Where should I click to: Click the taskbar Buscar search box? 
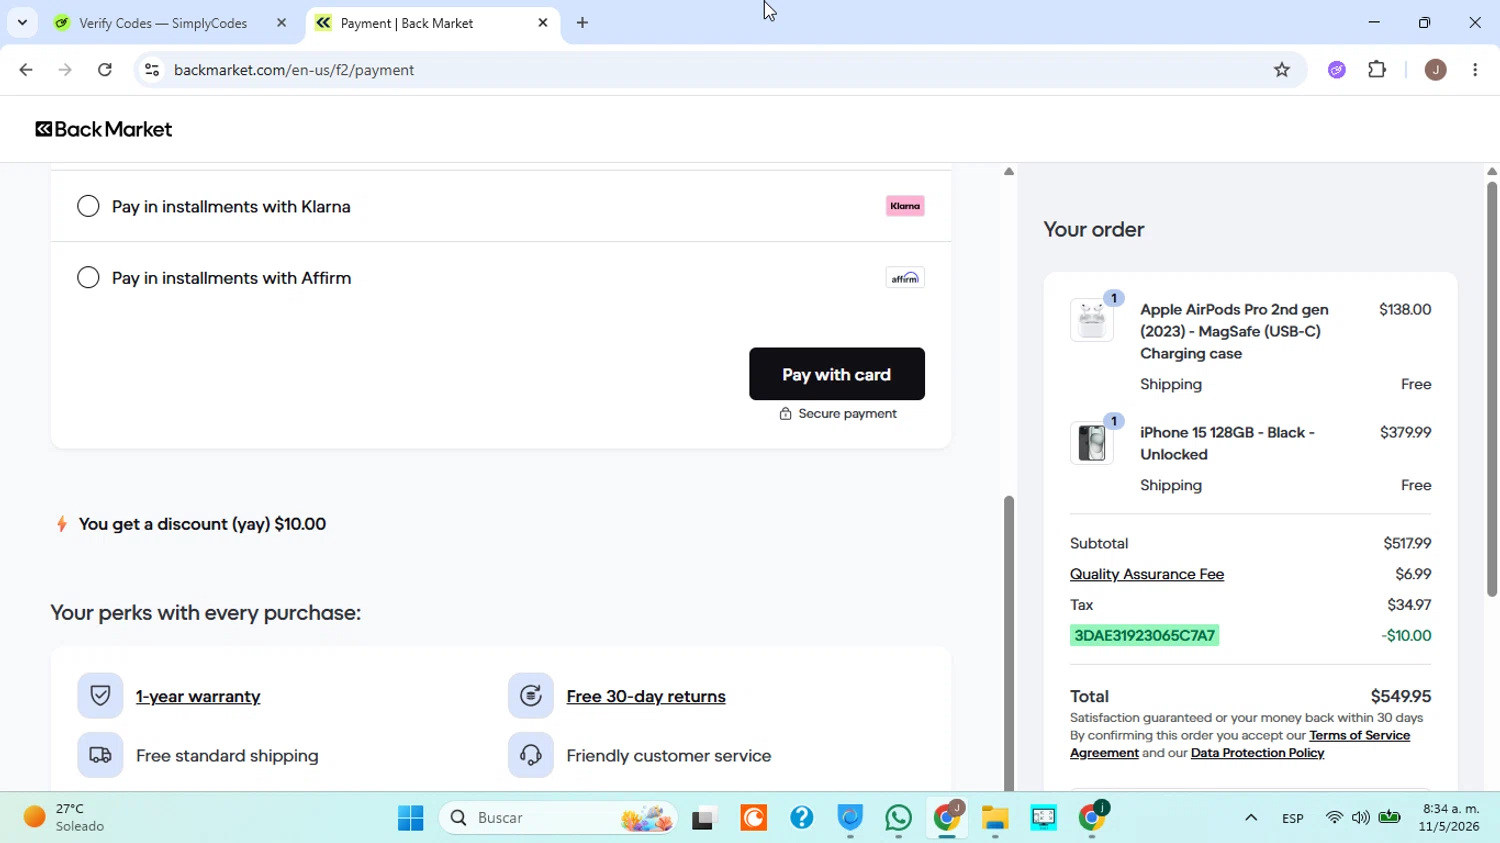(558, 818)
